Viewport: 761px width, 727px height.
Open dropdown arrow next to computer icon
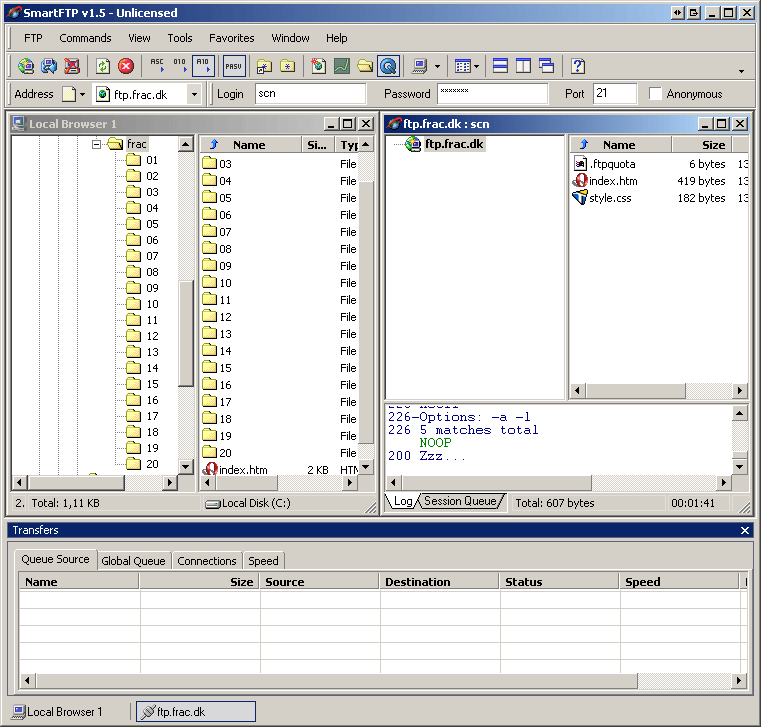click(437, 66)
